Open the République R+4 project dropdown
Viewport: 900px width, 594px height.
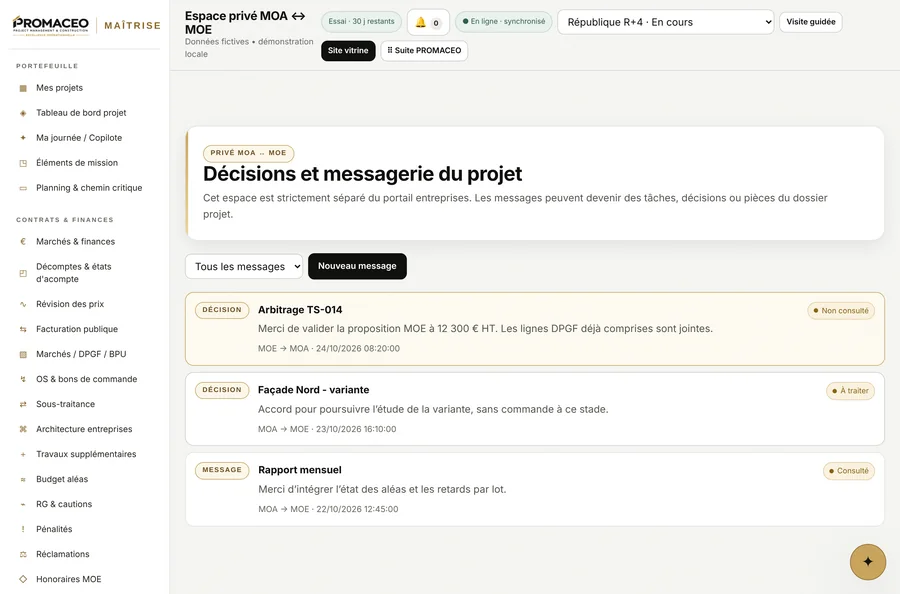click(665, 22)
